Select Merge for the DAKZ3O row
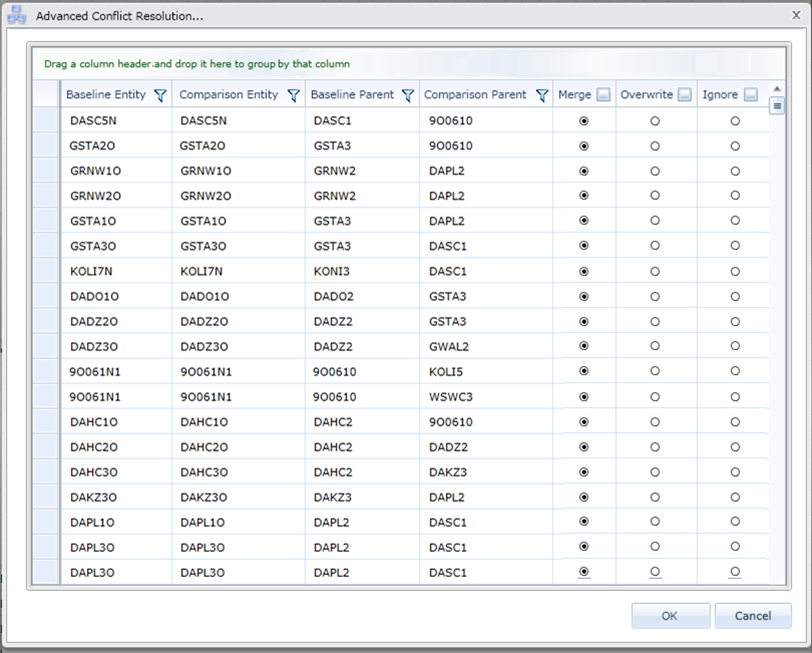The height and width of the screenshot is (653, 812). point(584,497)
